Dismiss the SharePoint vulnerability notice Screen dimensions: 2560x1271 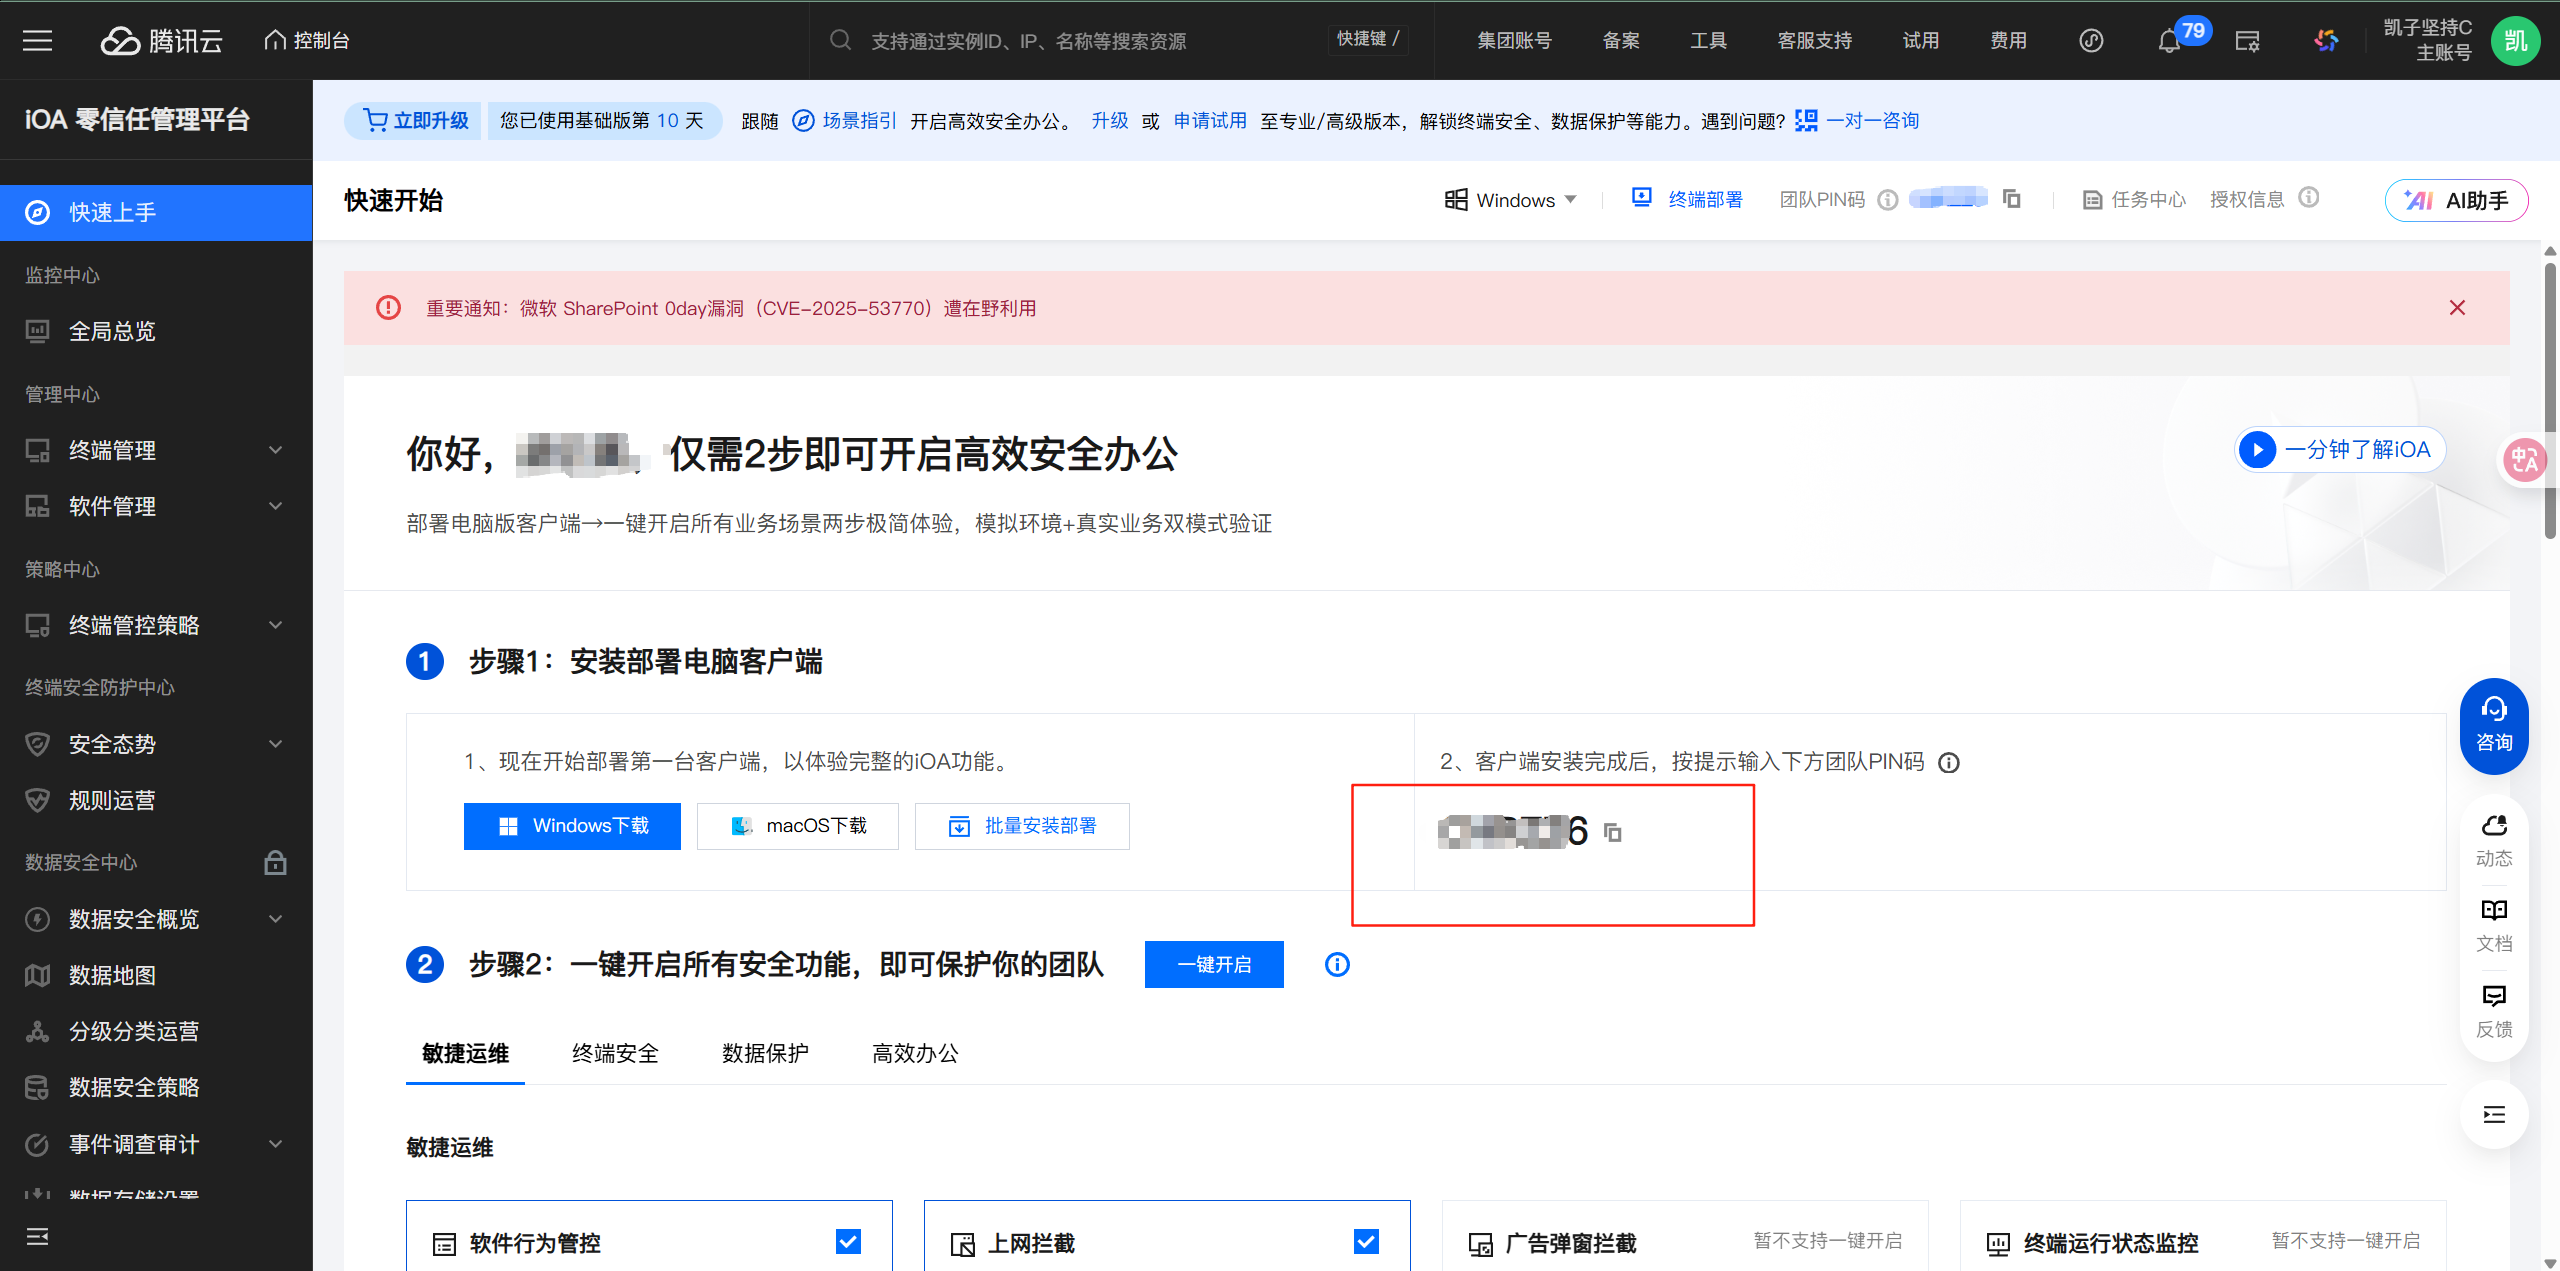click(x=2457, y=308)
